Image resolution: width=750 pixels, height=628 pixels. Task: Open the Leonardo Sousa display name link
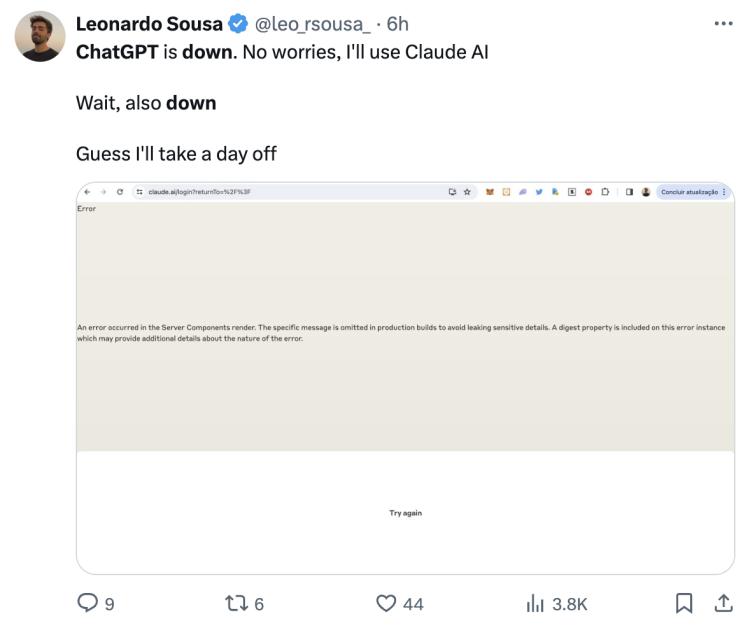pos(150,24)
